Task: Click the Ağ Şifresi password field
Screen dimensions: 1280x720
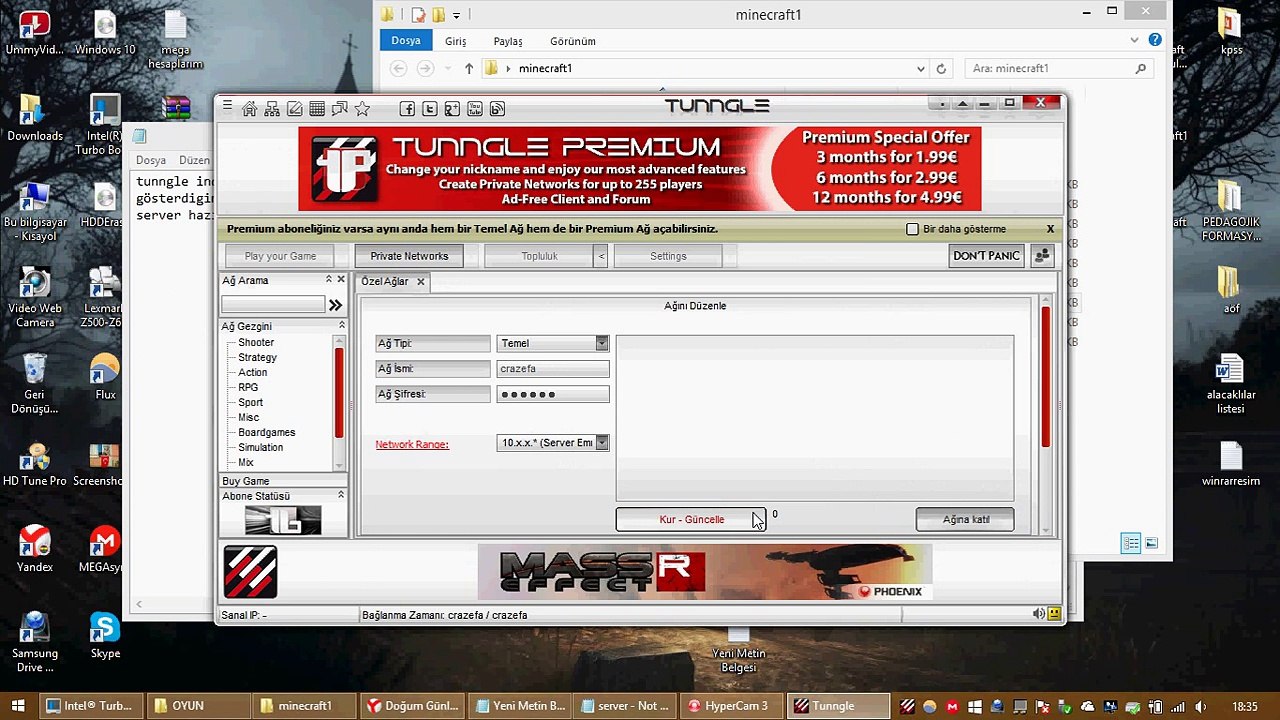Action: [553, 394]
